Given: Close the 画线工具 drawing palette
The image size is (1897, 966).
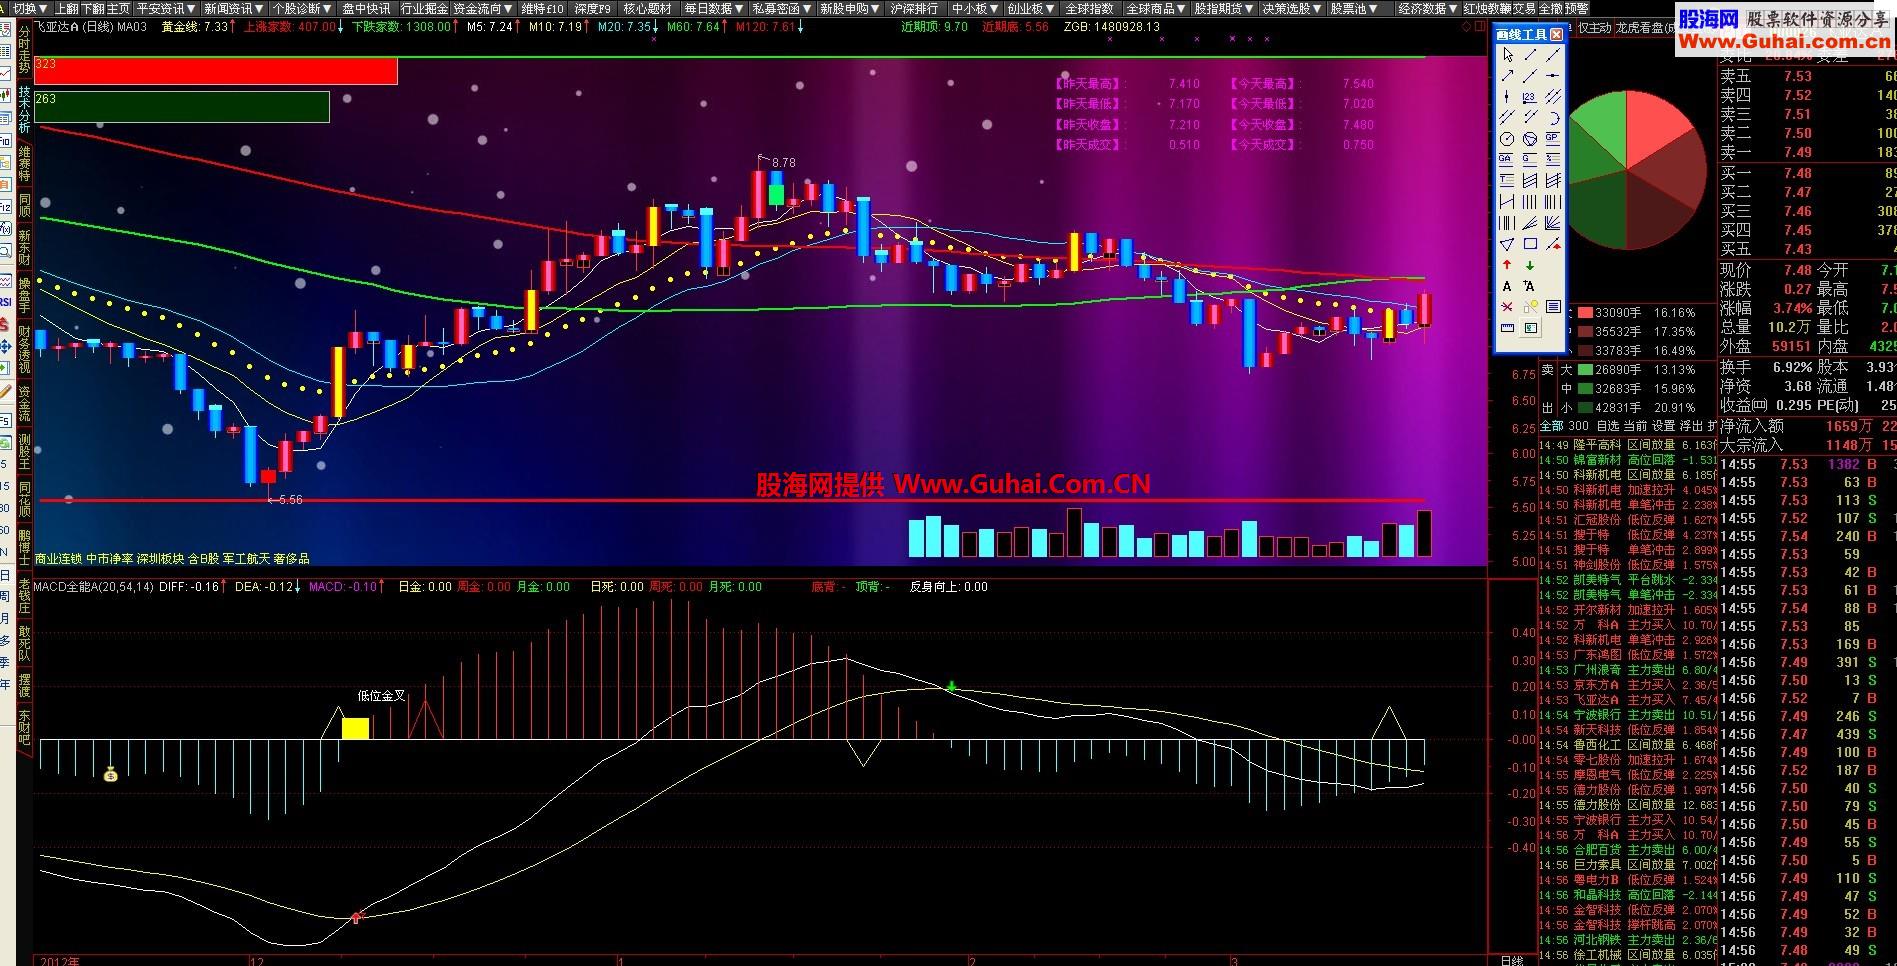Looking at the screenshot, I should 1556,34.
